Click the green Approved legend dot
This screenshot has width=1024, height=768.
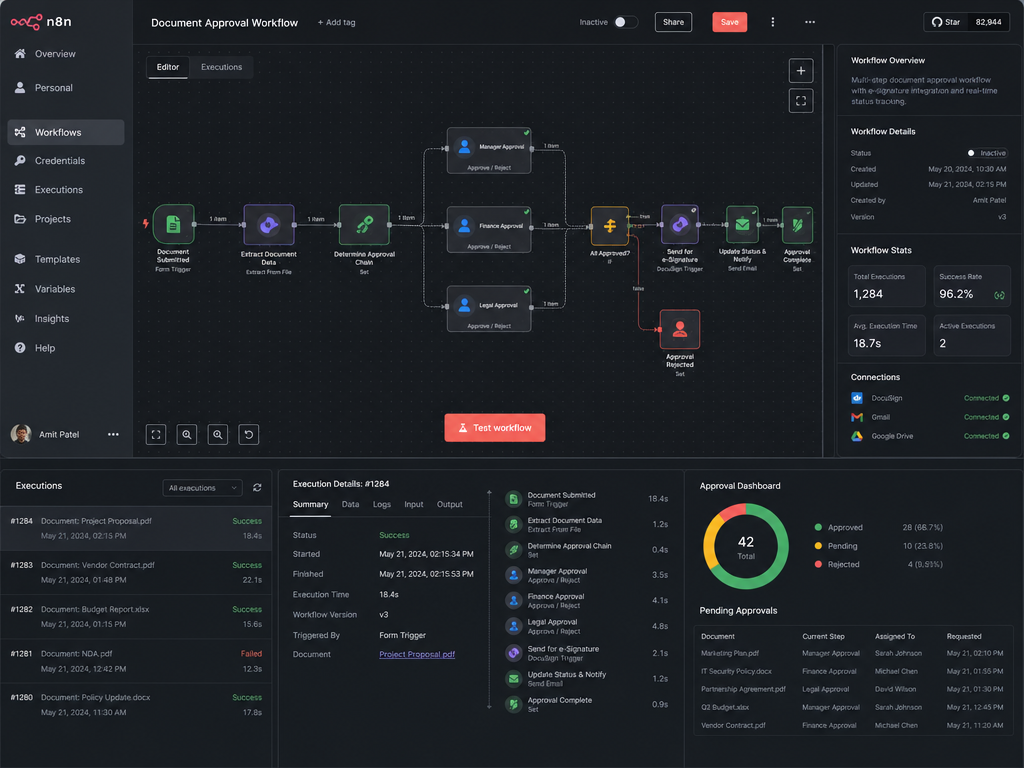[818, 527]
